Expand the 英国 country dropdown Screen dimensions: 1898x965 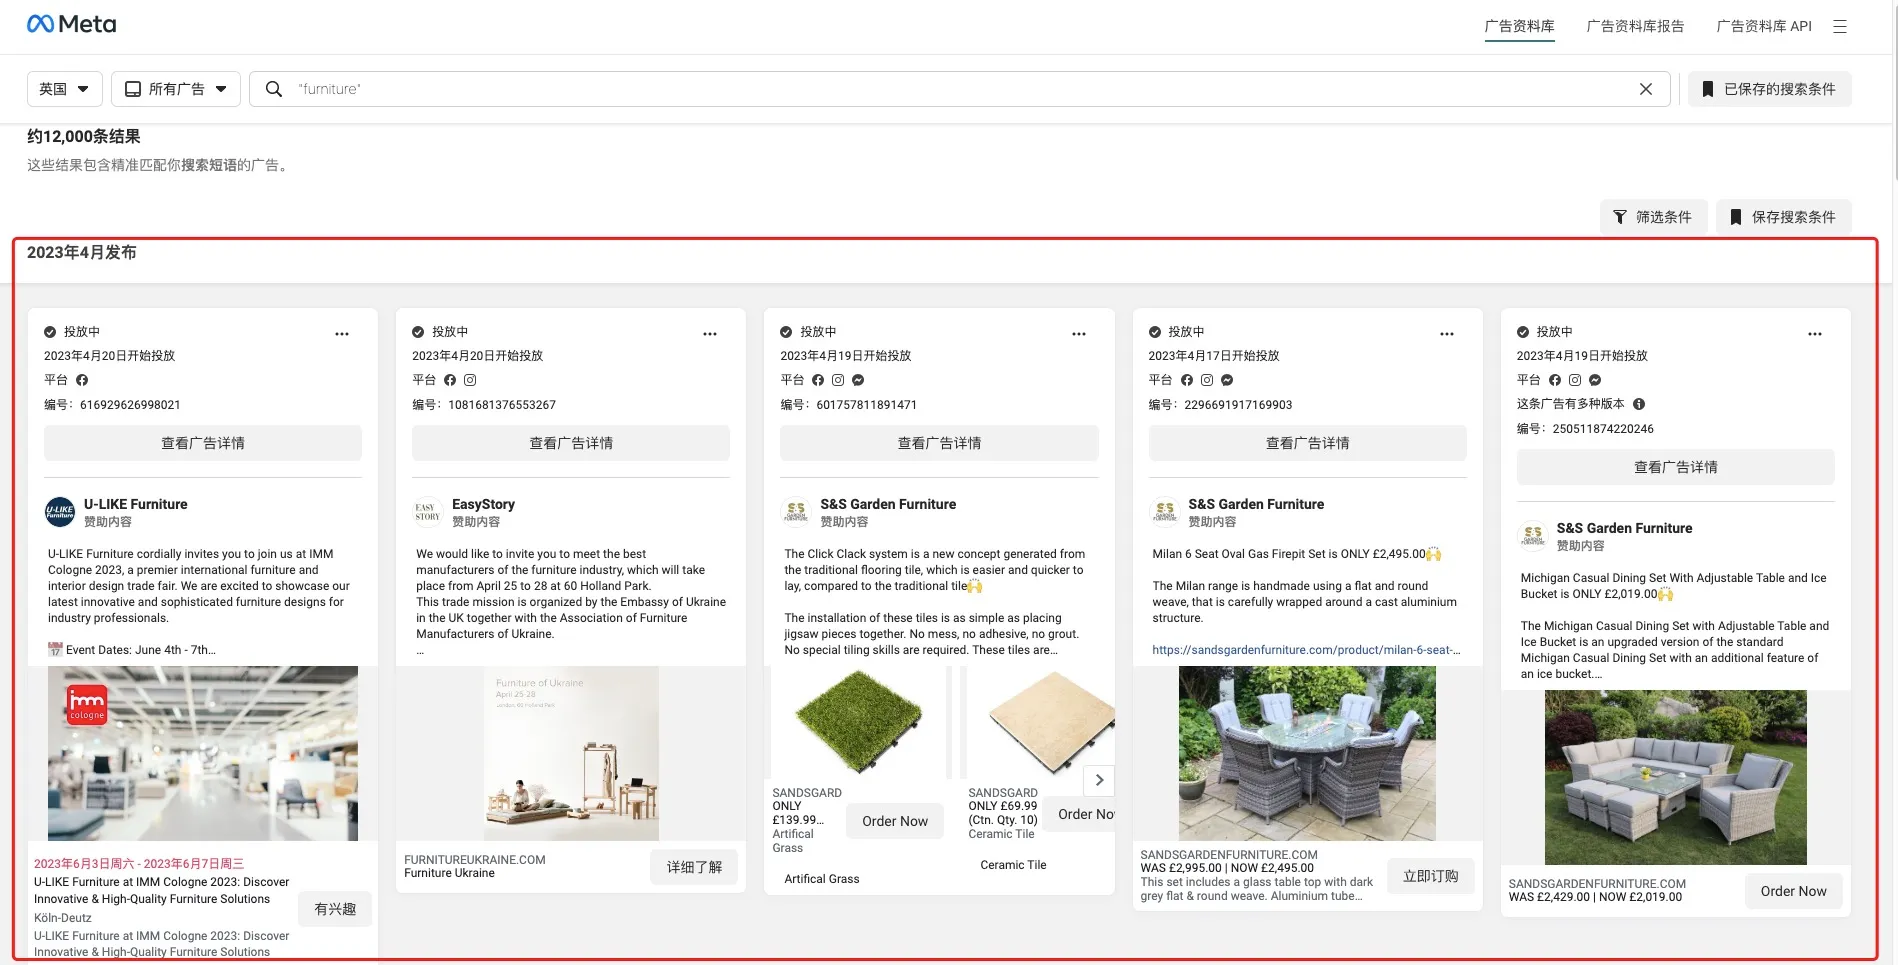[64, 89]
